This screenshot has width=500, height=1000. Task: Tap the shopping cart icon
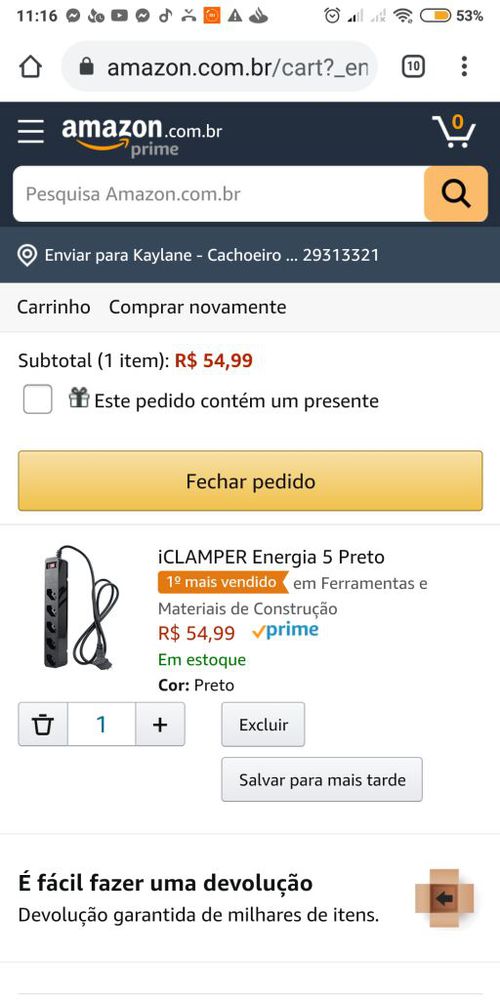454,131
